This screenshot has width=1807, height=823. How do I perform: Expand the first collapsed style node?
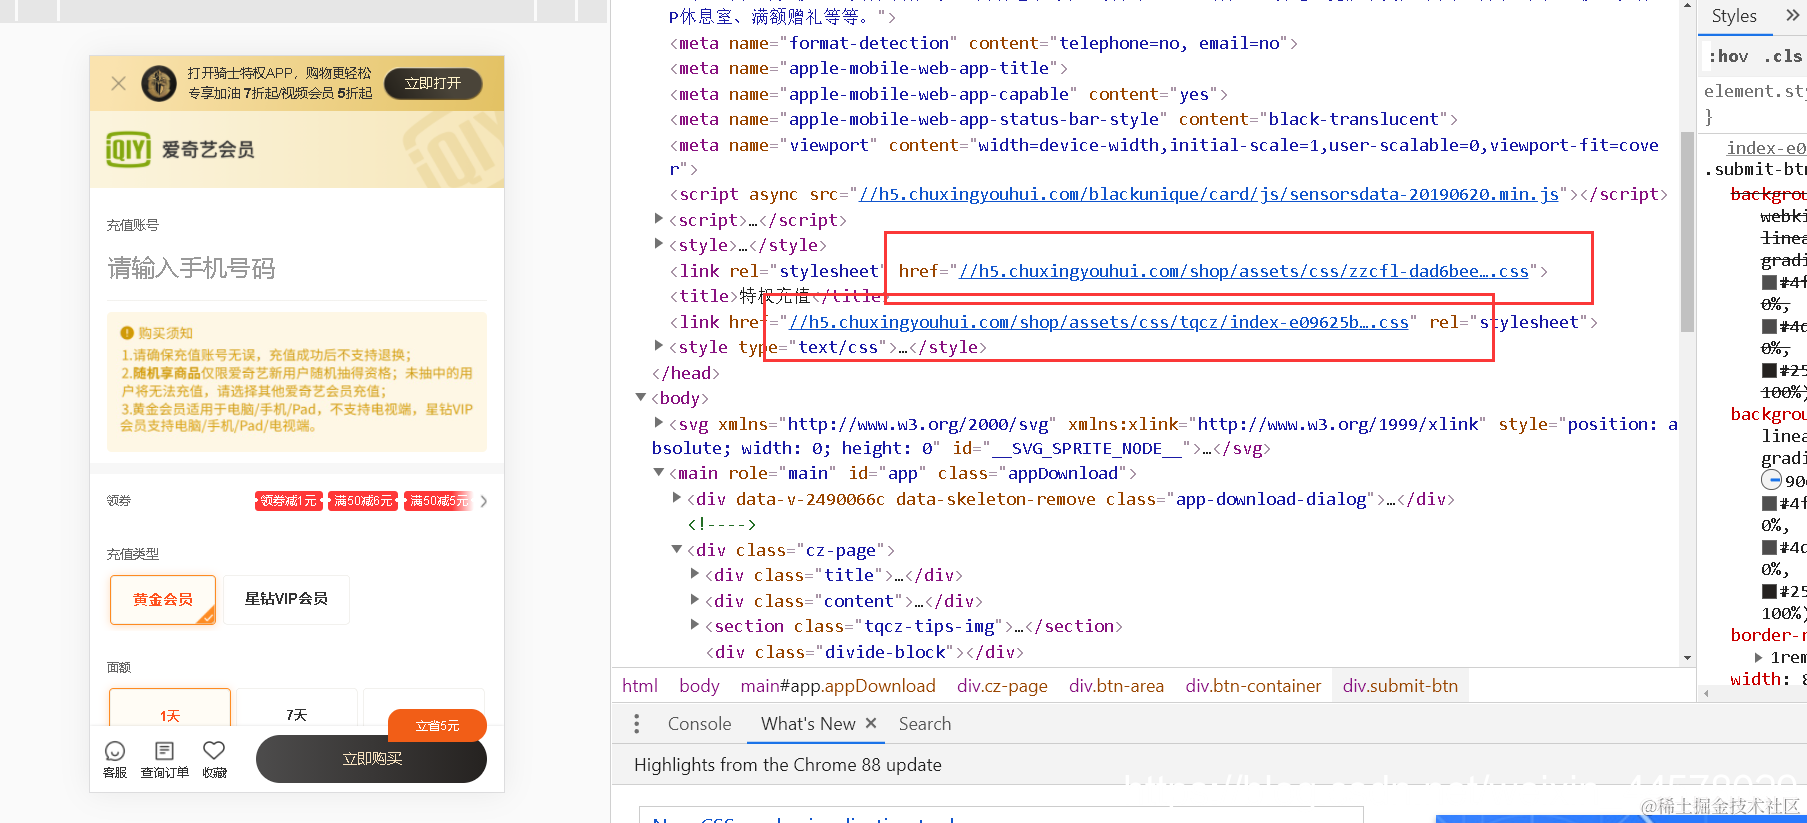(x=658, y=243)
